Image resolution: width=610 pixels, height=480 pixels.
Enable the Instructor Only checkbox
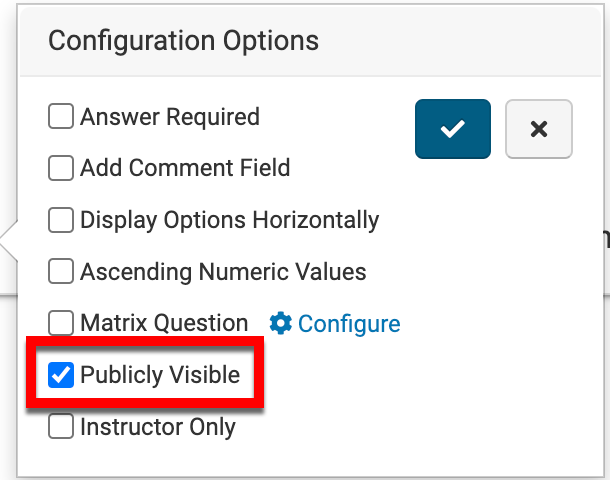(61, 427)
